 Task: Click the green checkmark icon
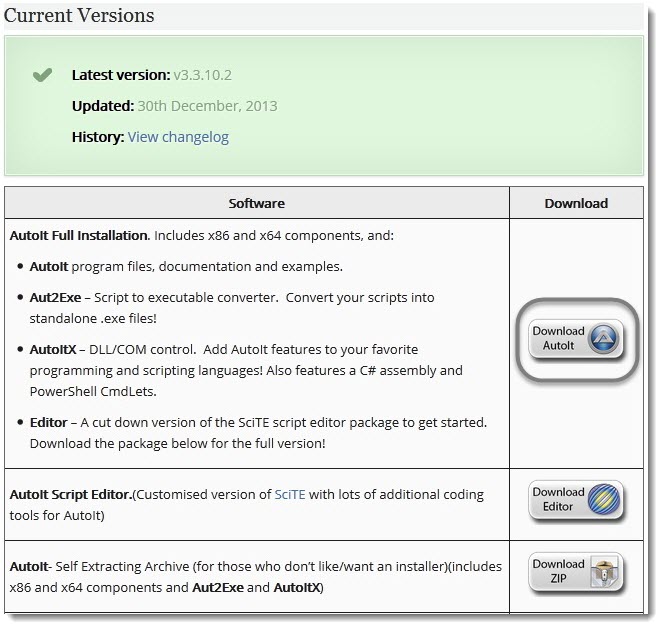pyautogui.click(x=42, y=75)
